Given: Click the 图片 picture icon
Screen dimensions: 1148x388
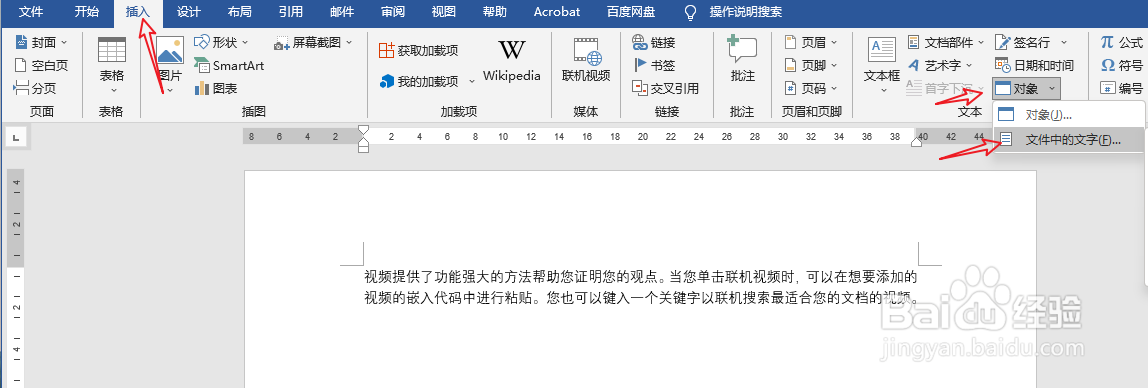Looking at the screenshot, I should [x=170, y=51].
